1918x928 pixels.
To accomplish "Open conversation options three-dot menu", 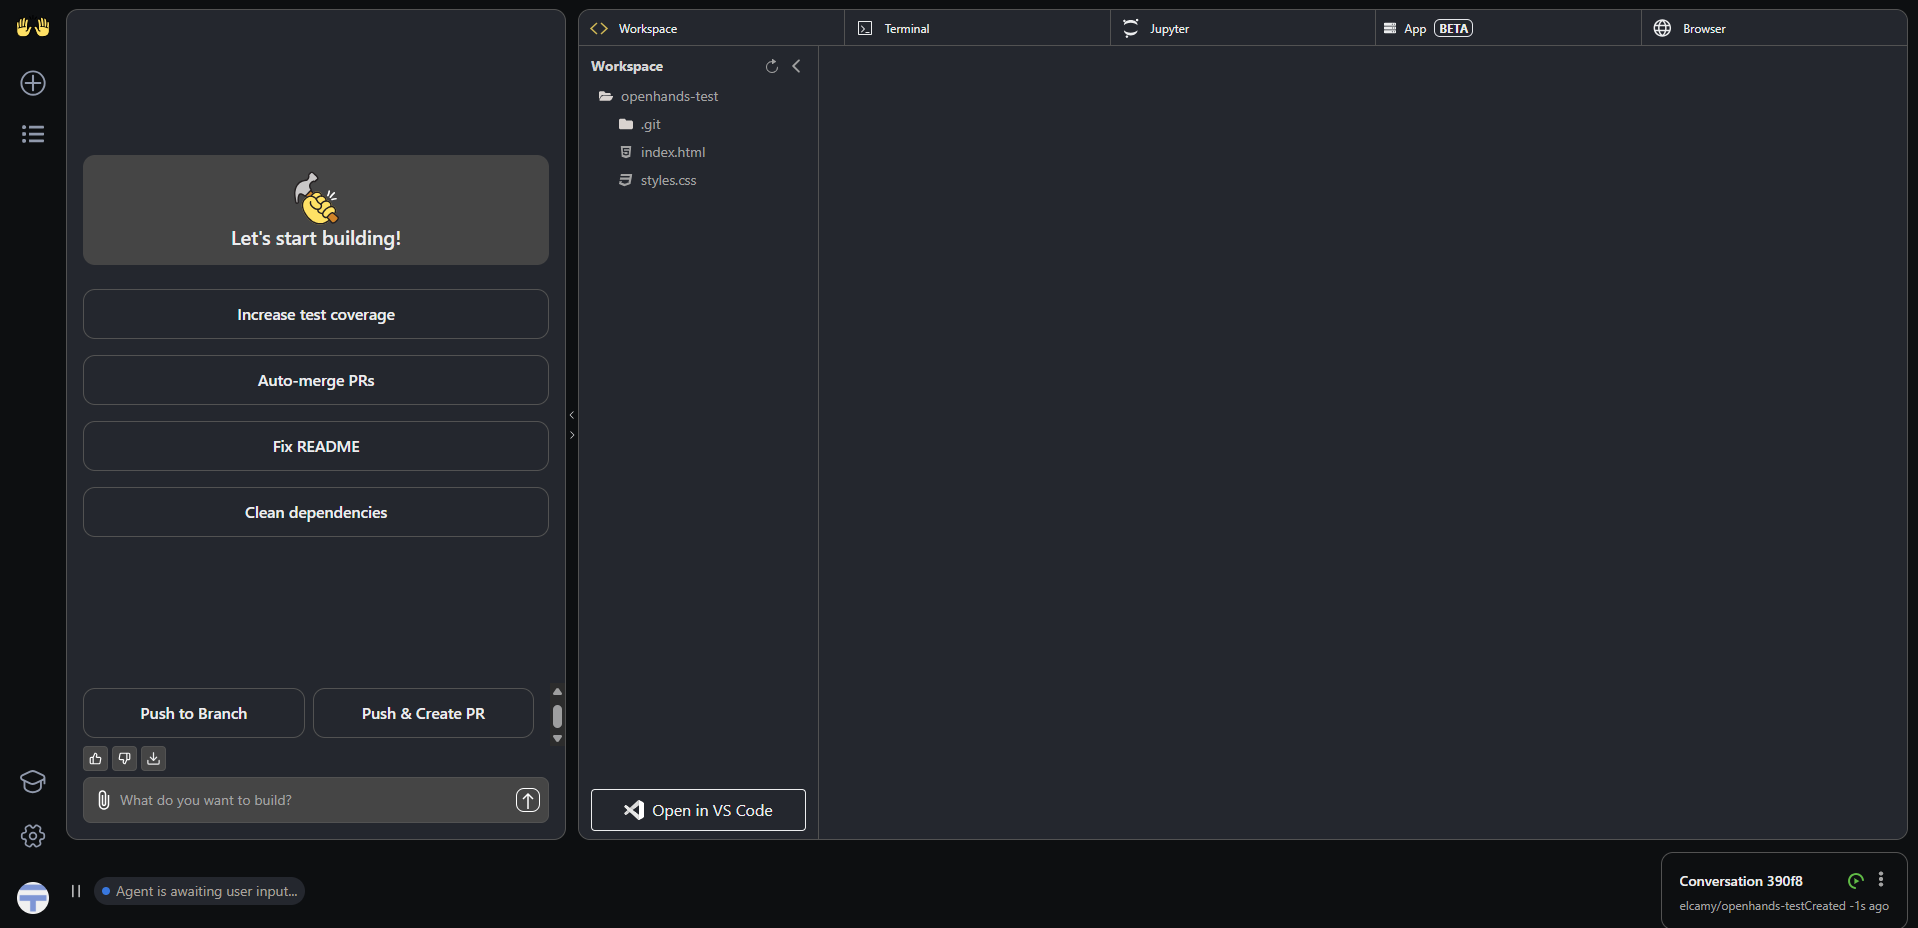I will tap(1881, 880).
